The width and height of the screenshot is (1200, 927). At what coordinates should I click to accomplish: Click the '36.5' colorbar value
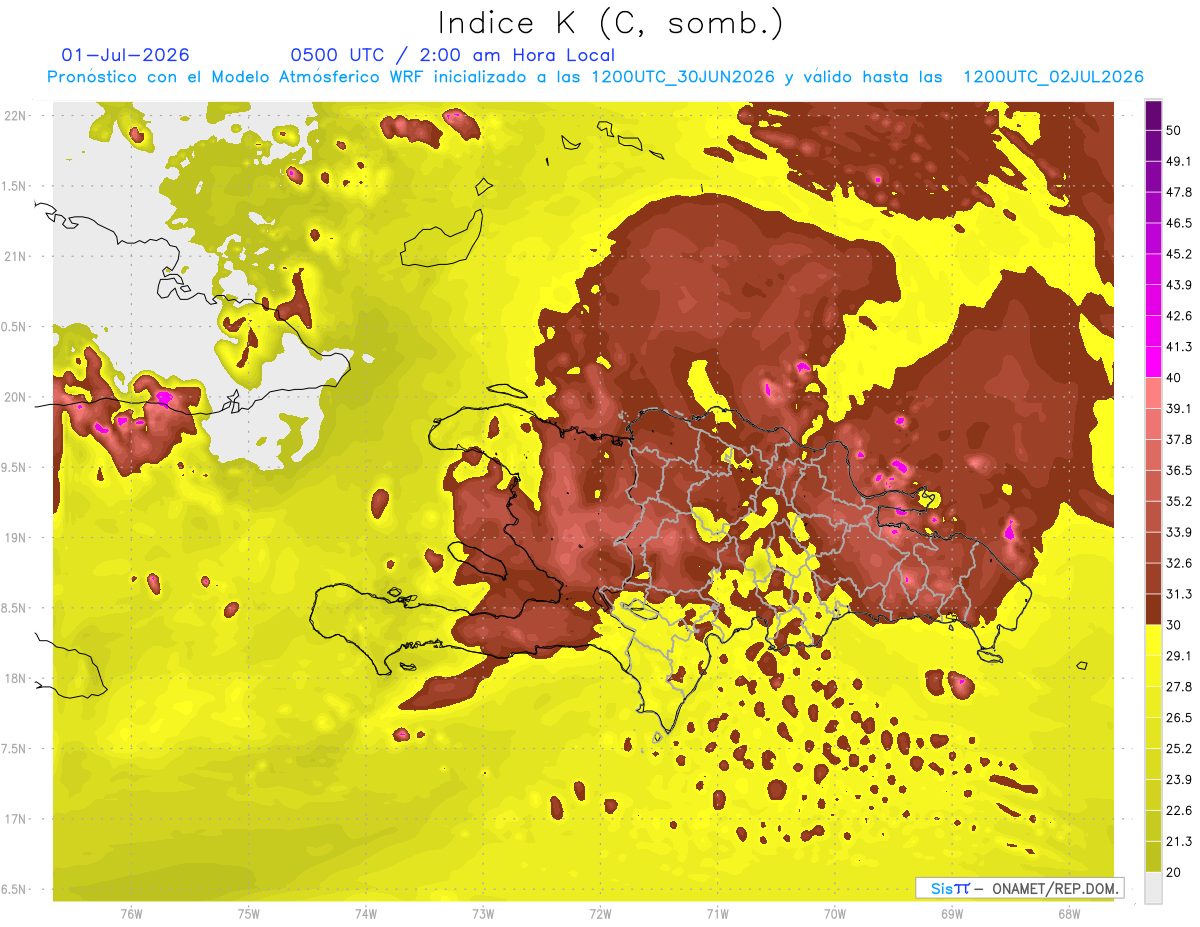click(x=1178, y=470)
